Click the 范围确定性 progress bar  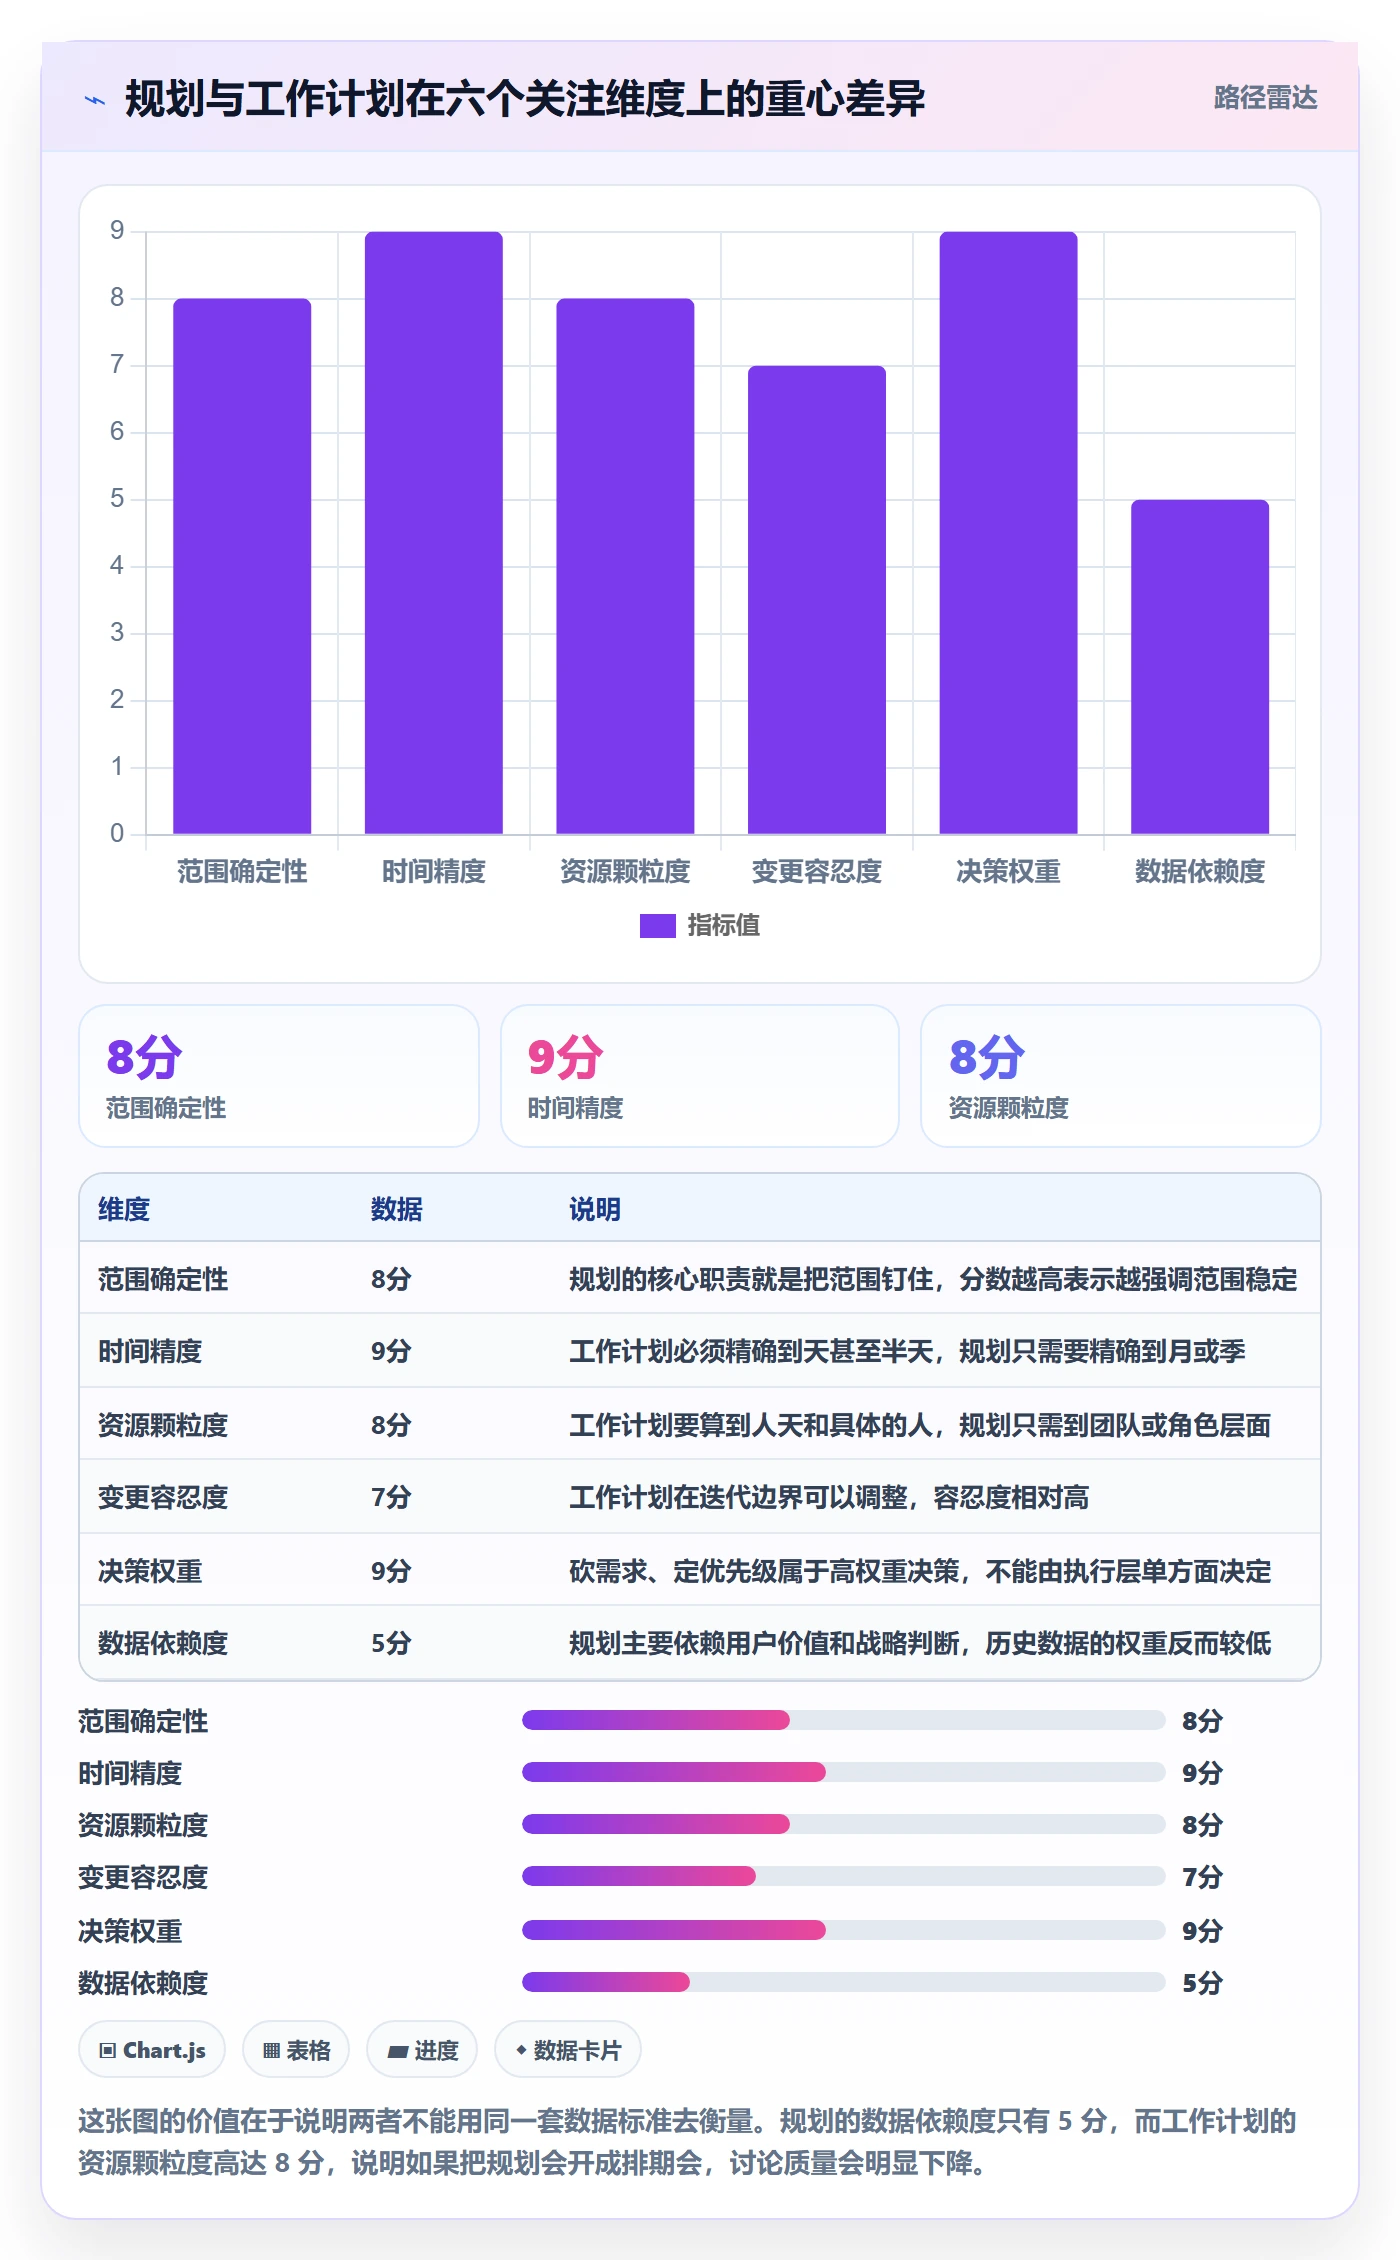(844, 1720)
